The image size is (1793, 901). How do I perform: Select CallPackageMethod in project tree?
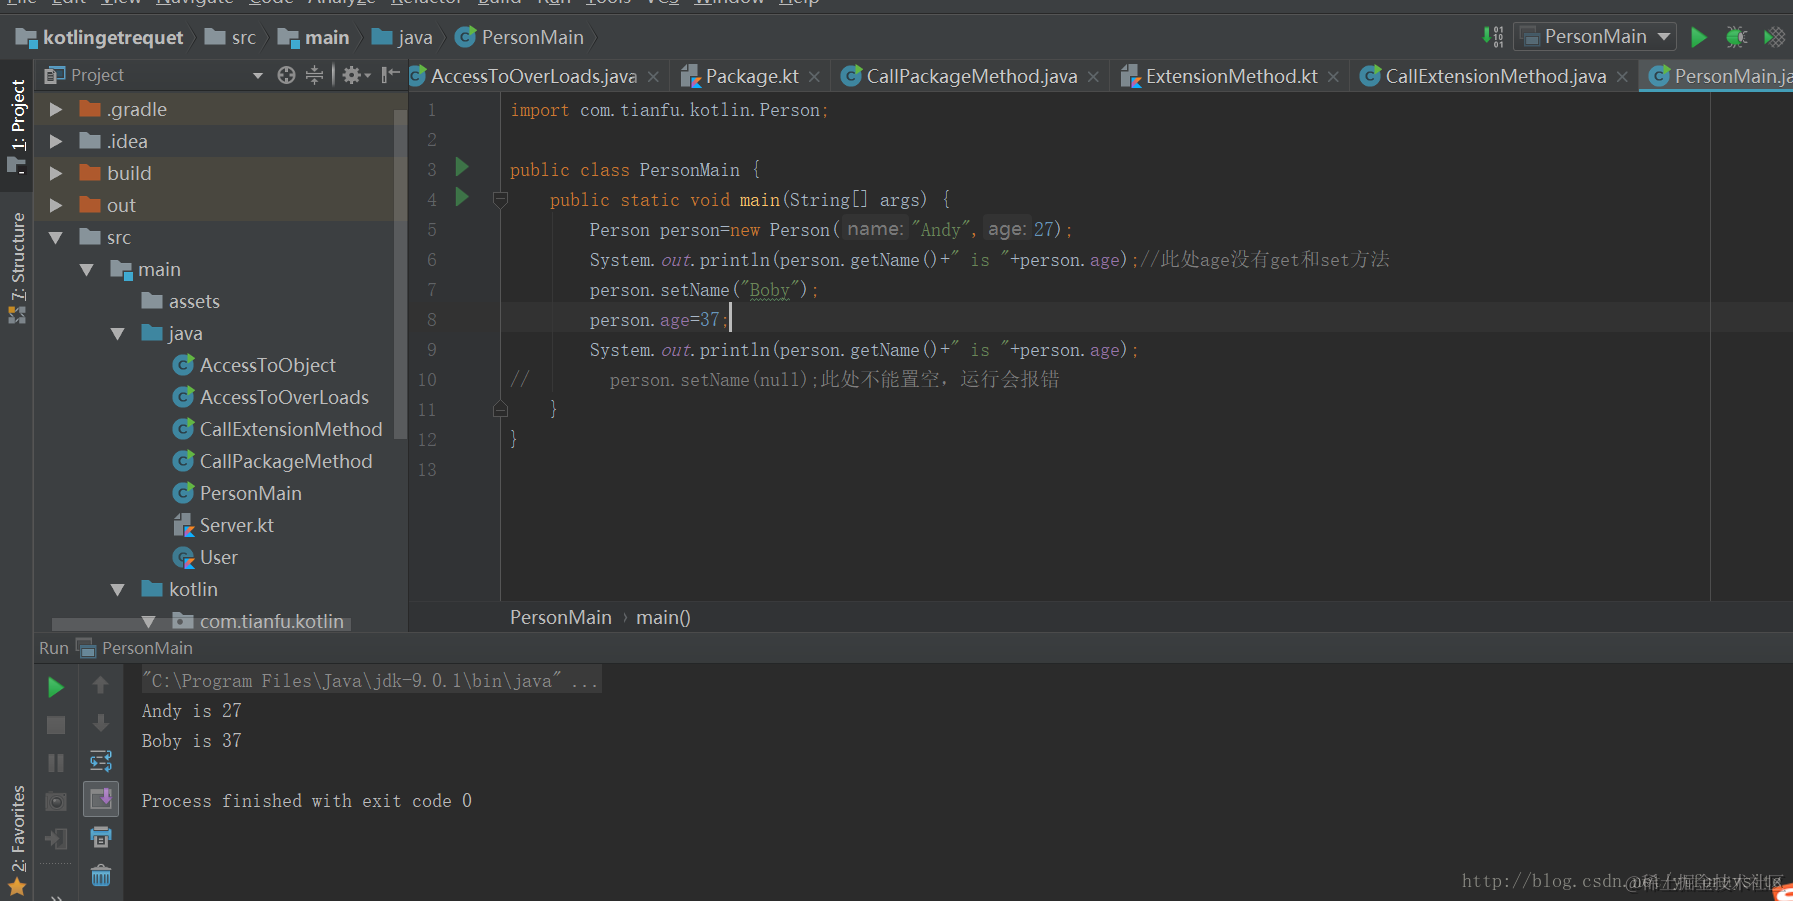273,461
